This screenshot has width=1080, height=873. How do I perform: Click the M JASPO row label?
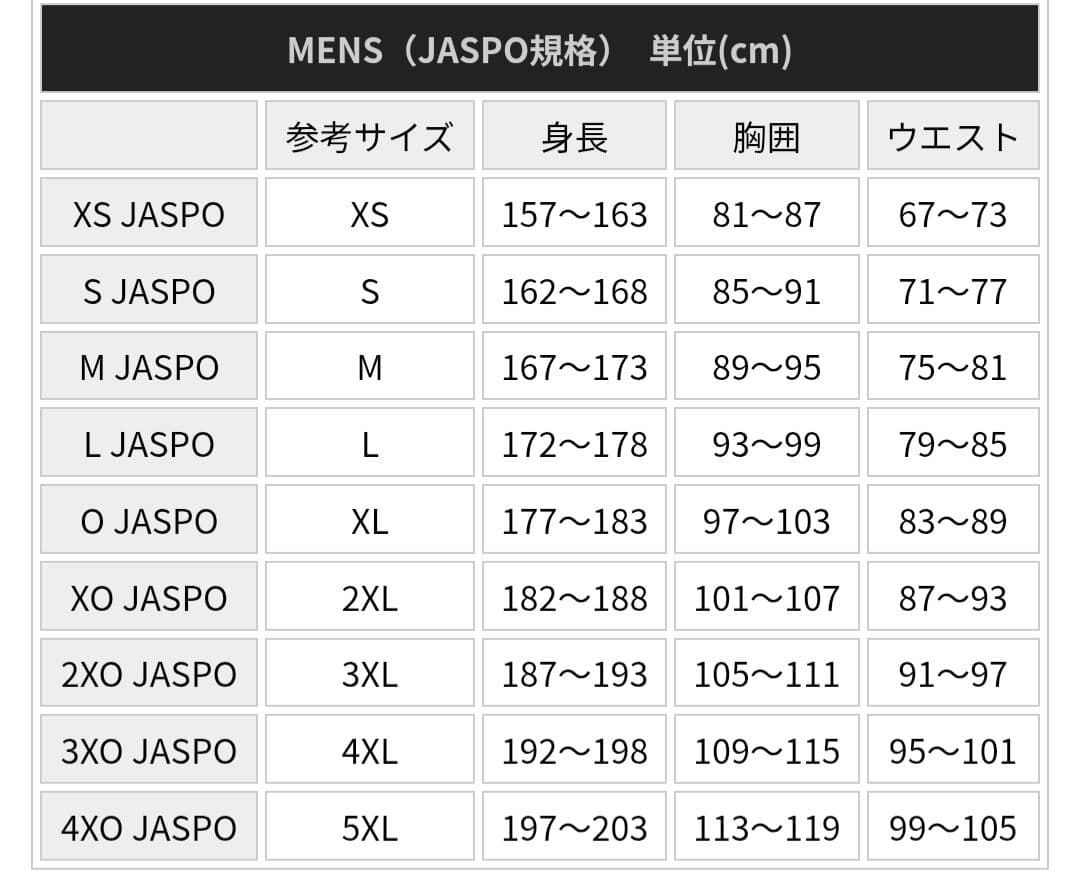click(149, 366)
